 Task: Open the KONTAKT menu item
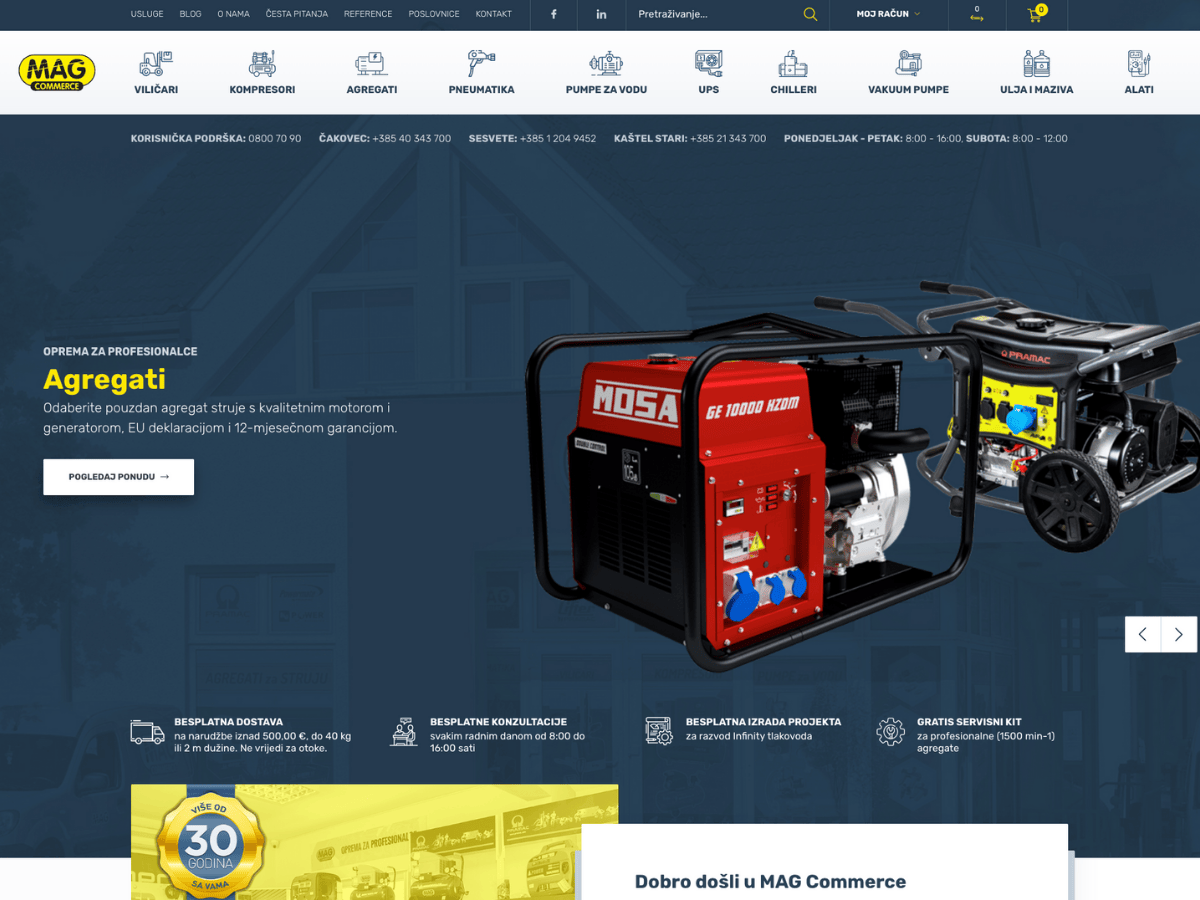tap(493, 14)
